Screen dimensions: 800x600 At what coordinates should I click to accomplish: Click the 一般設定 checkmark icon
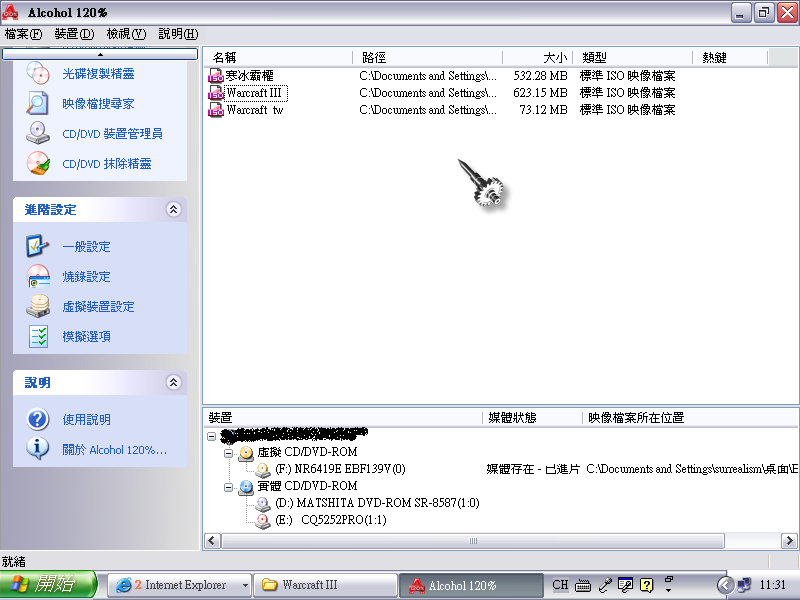pyautogui.click(x=38, y=246)
